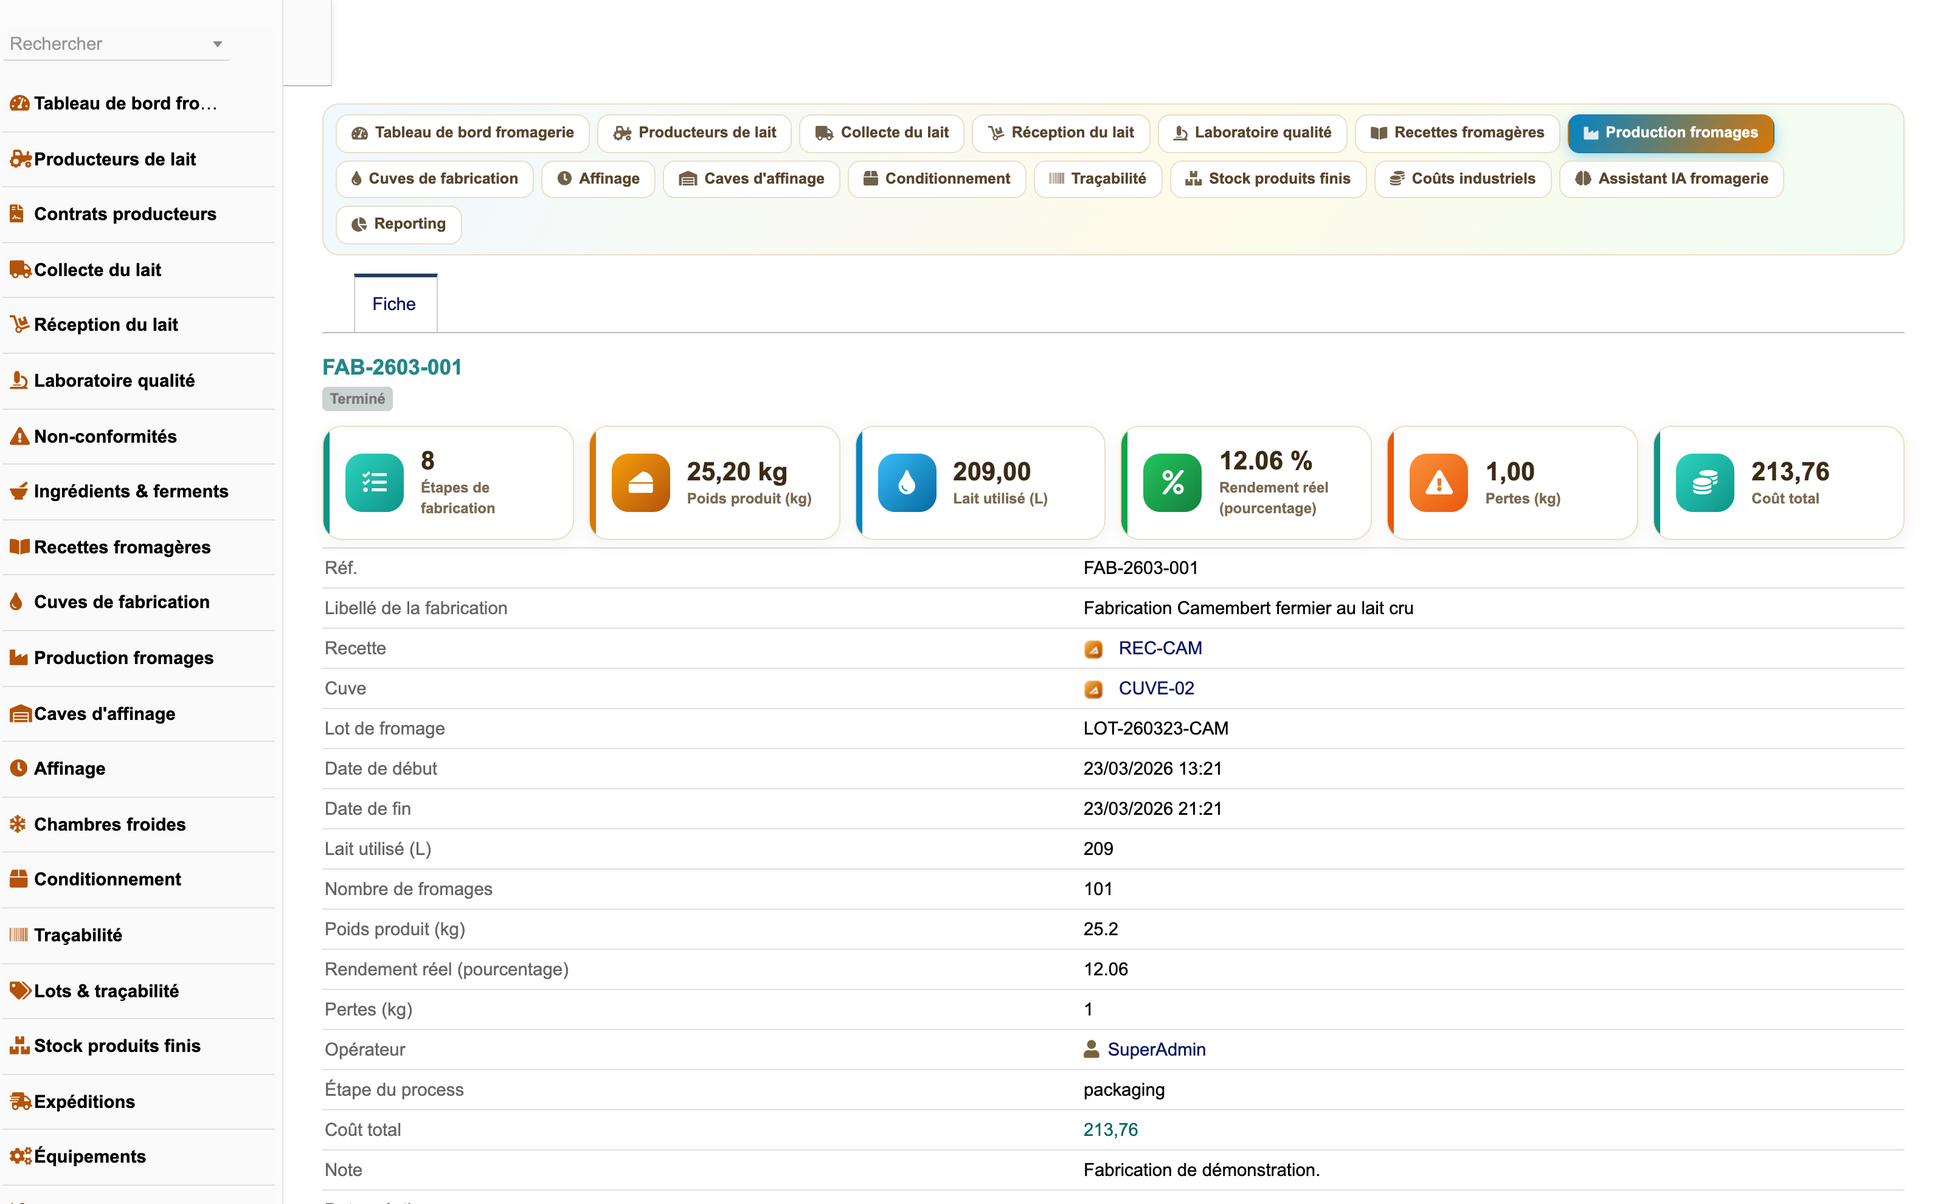The image size is (1946, 1204).
Task: Click the Rendement réel percent card icon
Action: click(1172, 483)
